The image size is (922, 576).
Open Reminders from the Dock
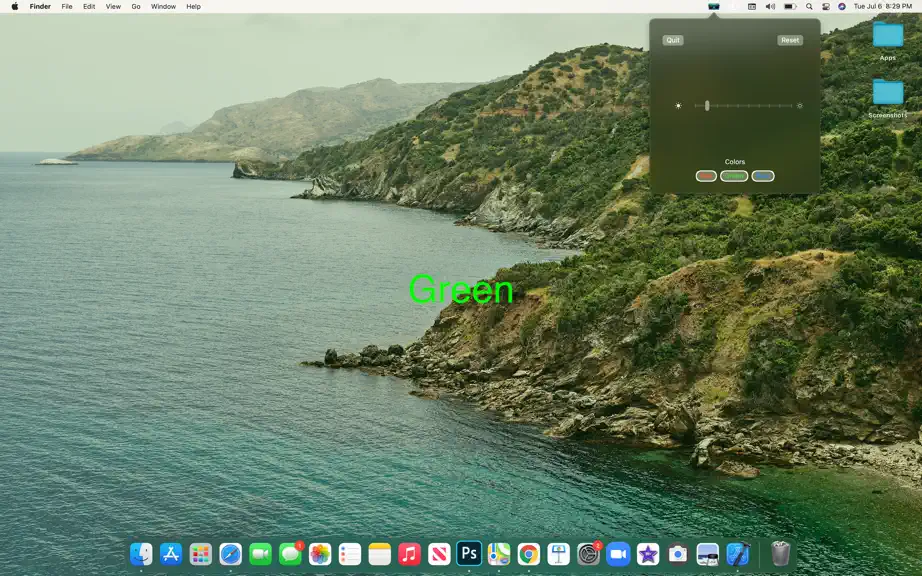350,554
